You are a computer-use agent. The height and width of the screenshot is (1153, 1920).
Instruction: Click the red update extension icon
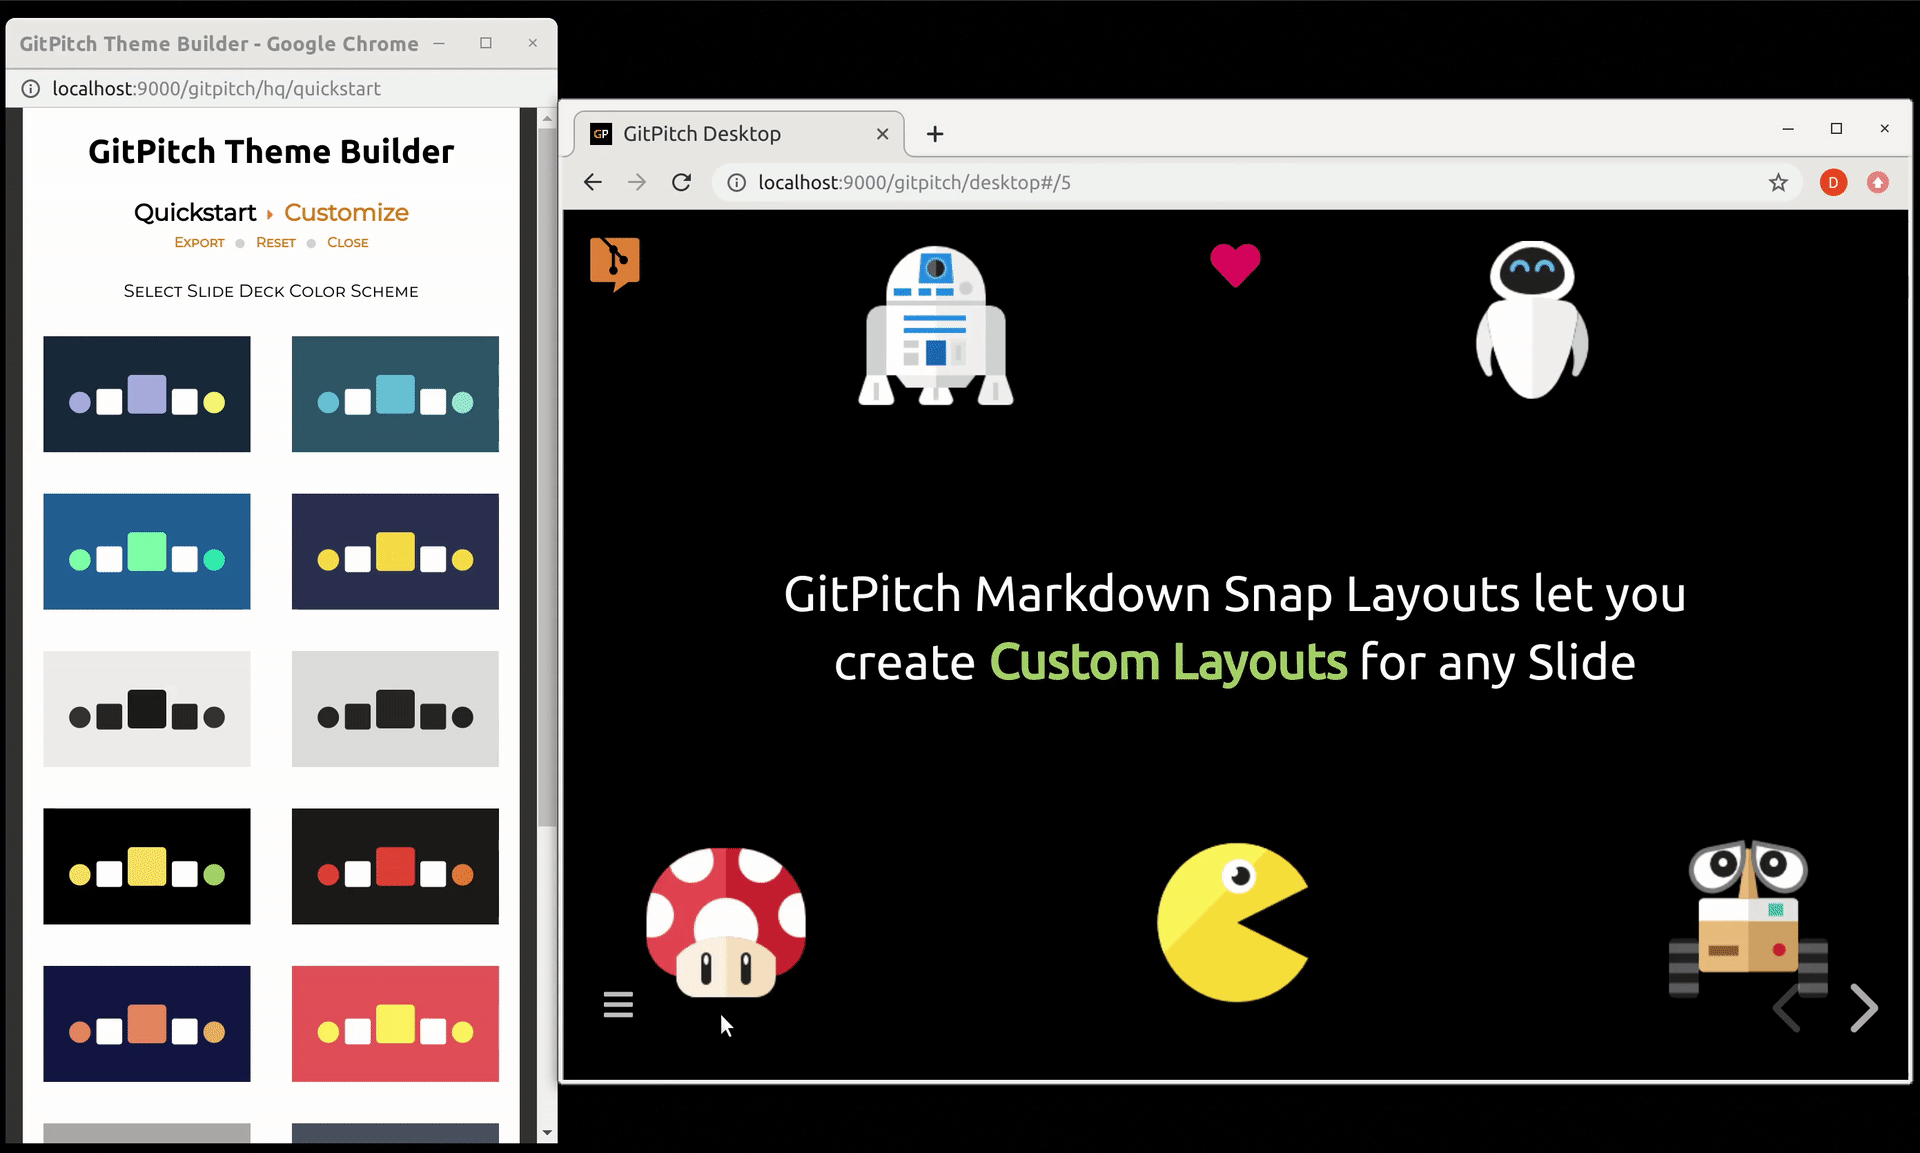point(1878,182)
